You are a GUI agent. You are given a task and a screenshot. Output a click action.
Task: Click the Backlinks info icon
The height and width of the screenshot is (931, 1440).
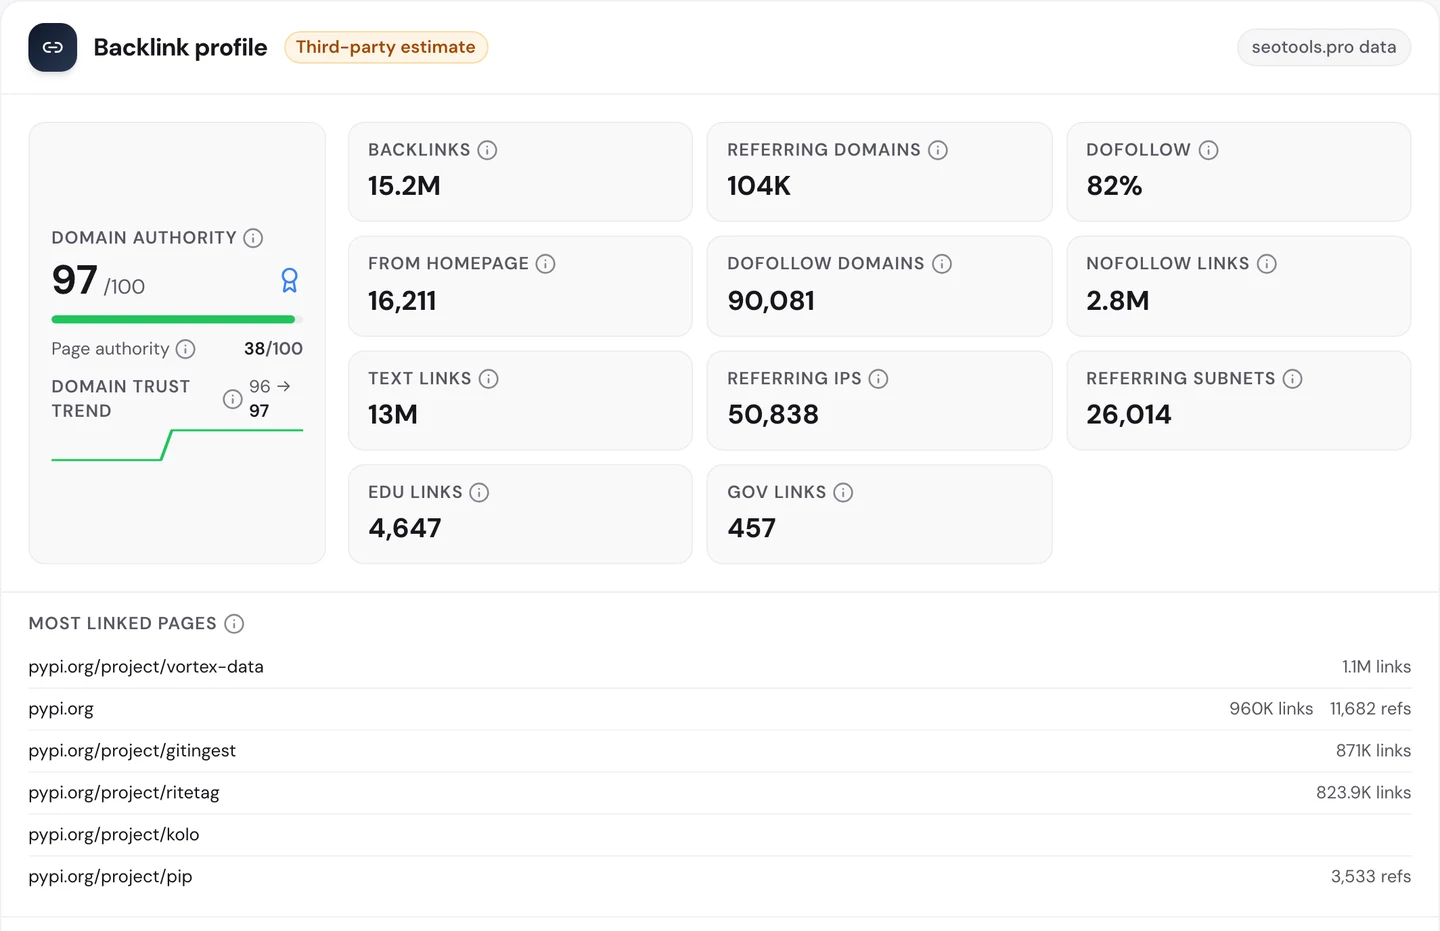coord(487,150)
